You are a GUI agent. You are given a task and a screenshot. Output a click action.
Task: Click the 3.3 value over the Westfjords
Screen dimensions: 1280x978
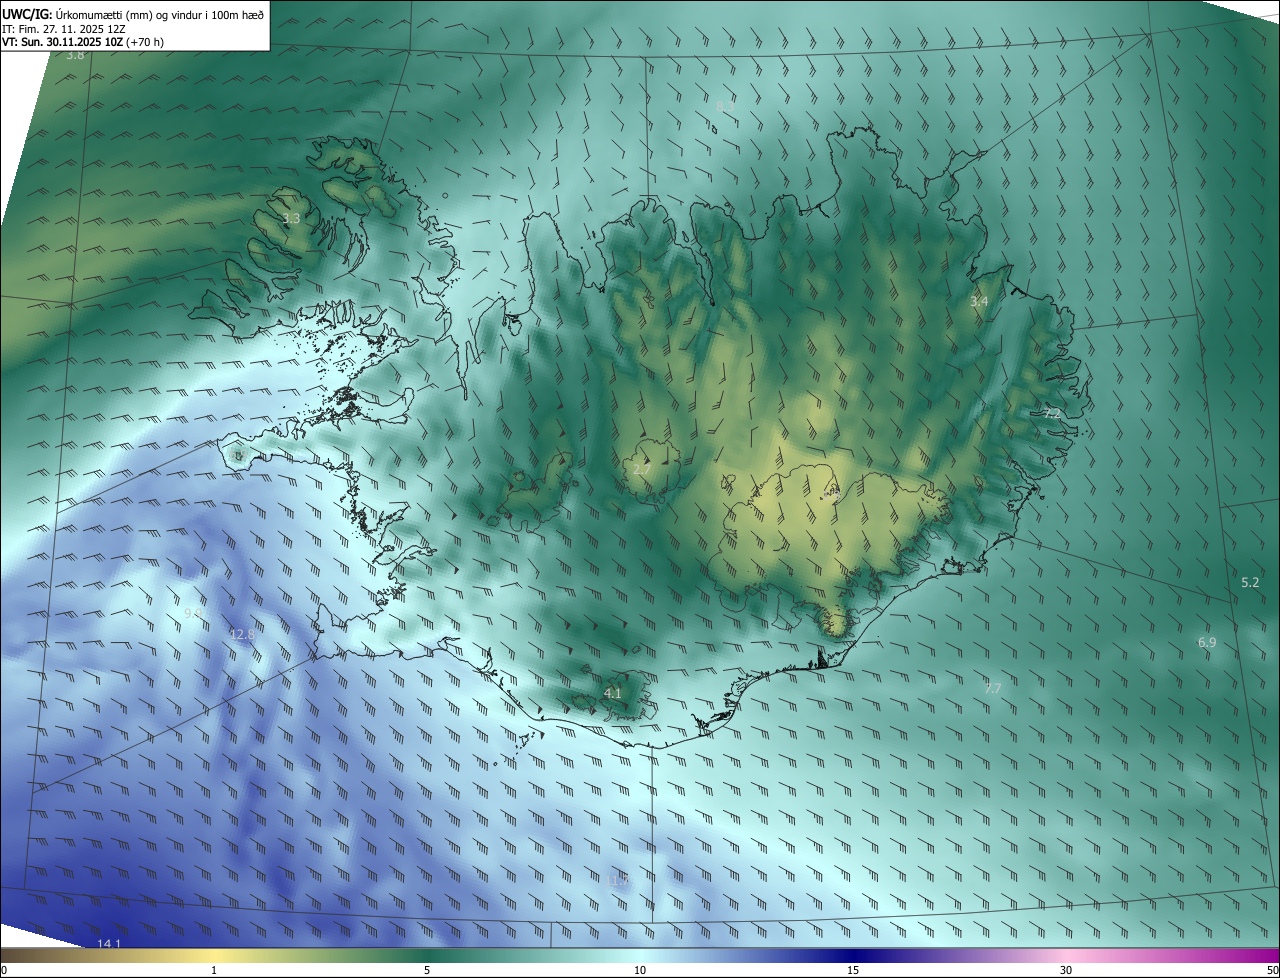click(291, 218)
